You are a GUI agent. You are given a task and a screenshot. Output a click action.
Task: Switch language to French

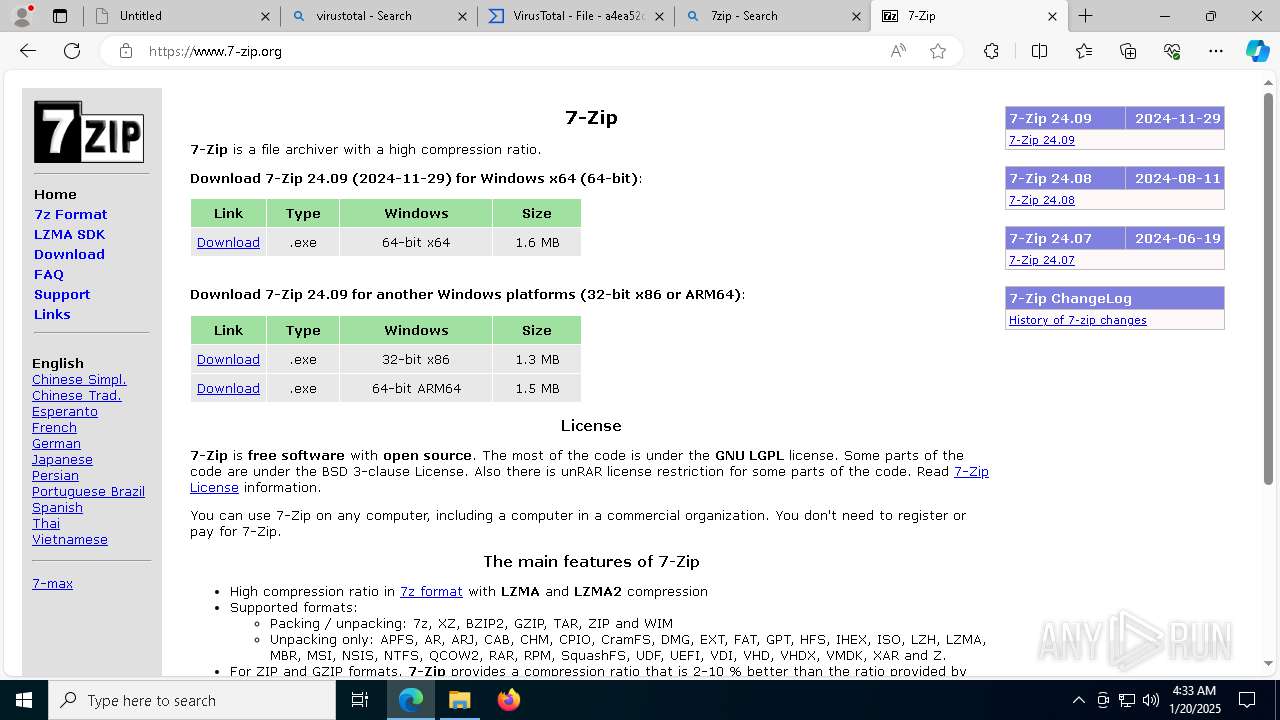coord(54,427)
